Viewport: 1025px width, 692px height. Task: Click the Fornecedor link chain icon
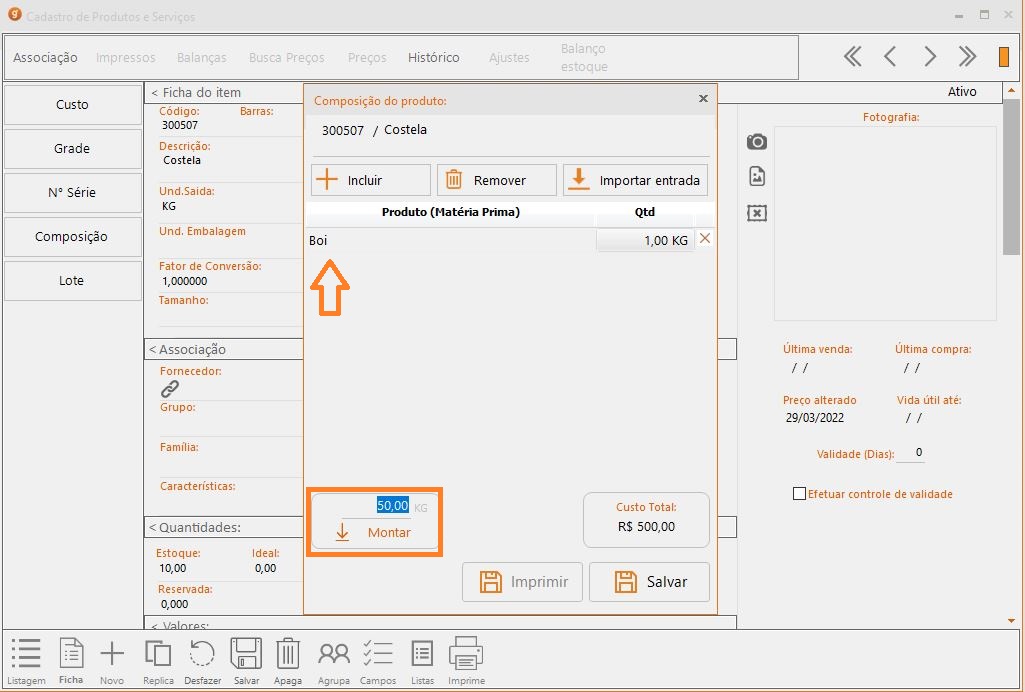point(169,389)
